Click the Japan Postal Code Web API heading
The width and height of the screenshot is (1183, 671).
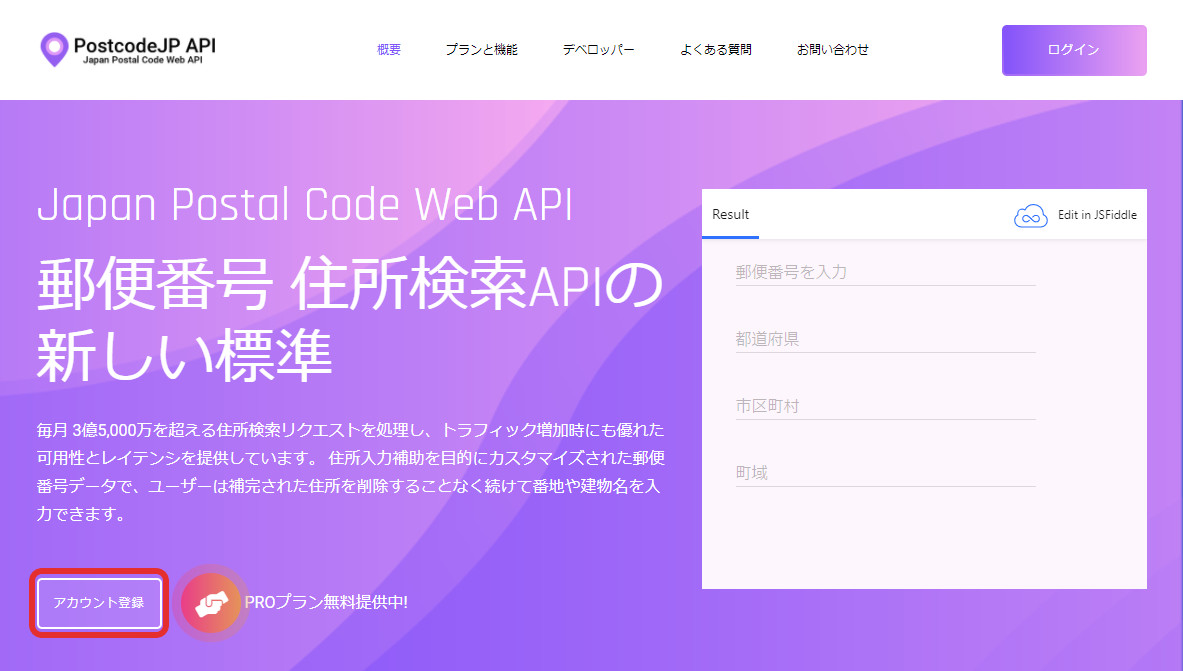pyautogui.click(x=304, y=205)
